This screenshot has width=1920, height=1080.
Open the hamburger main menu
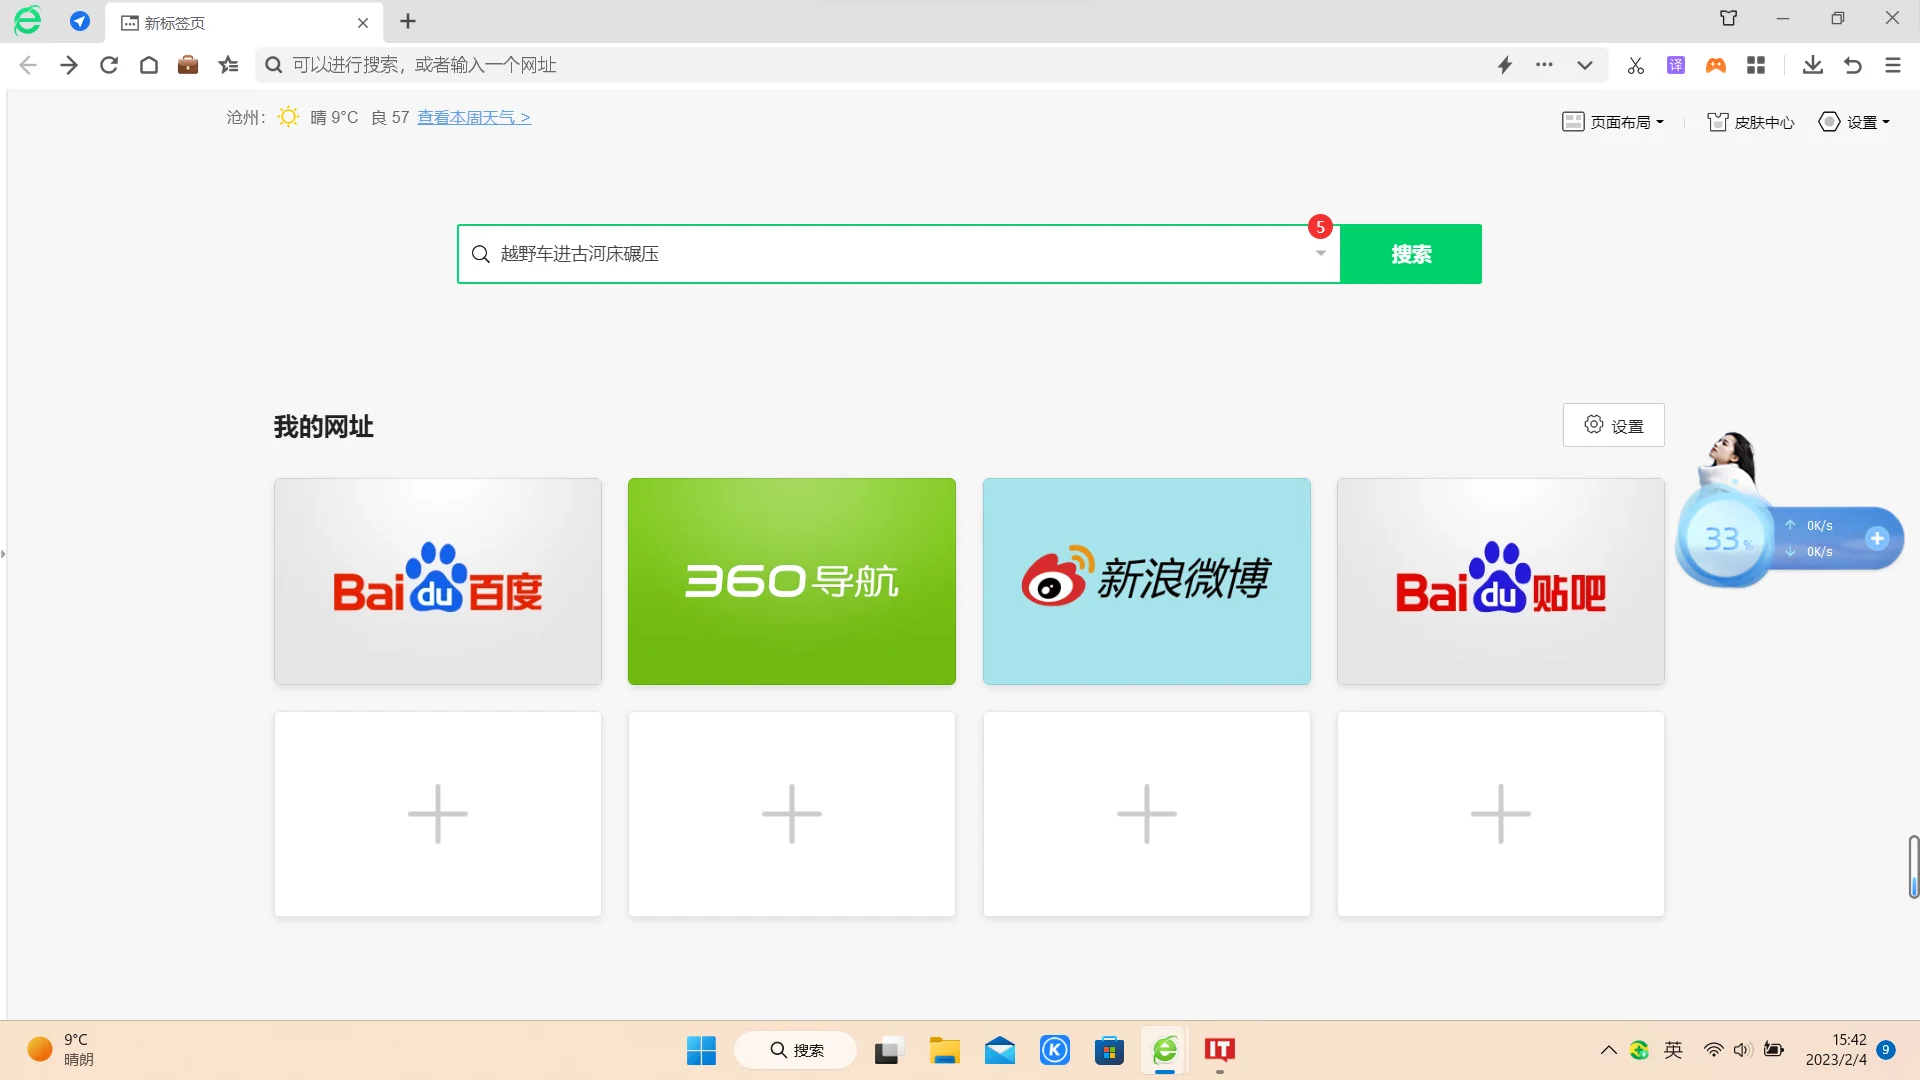point(1893,65)
